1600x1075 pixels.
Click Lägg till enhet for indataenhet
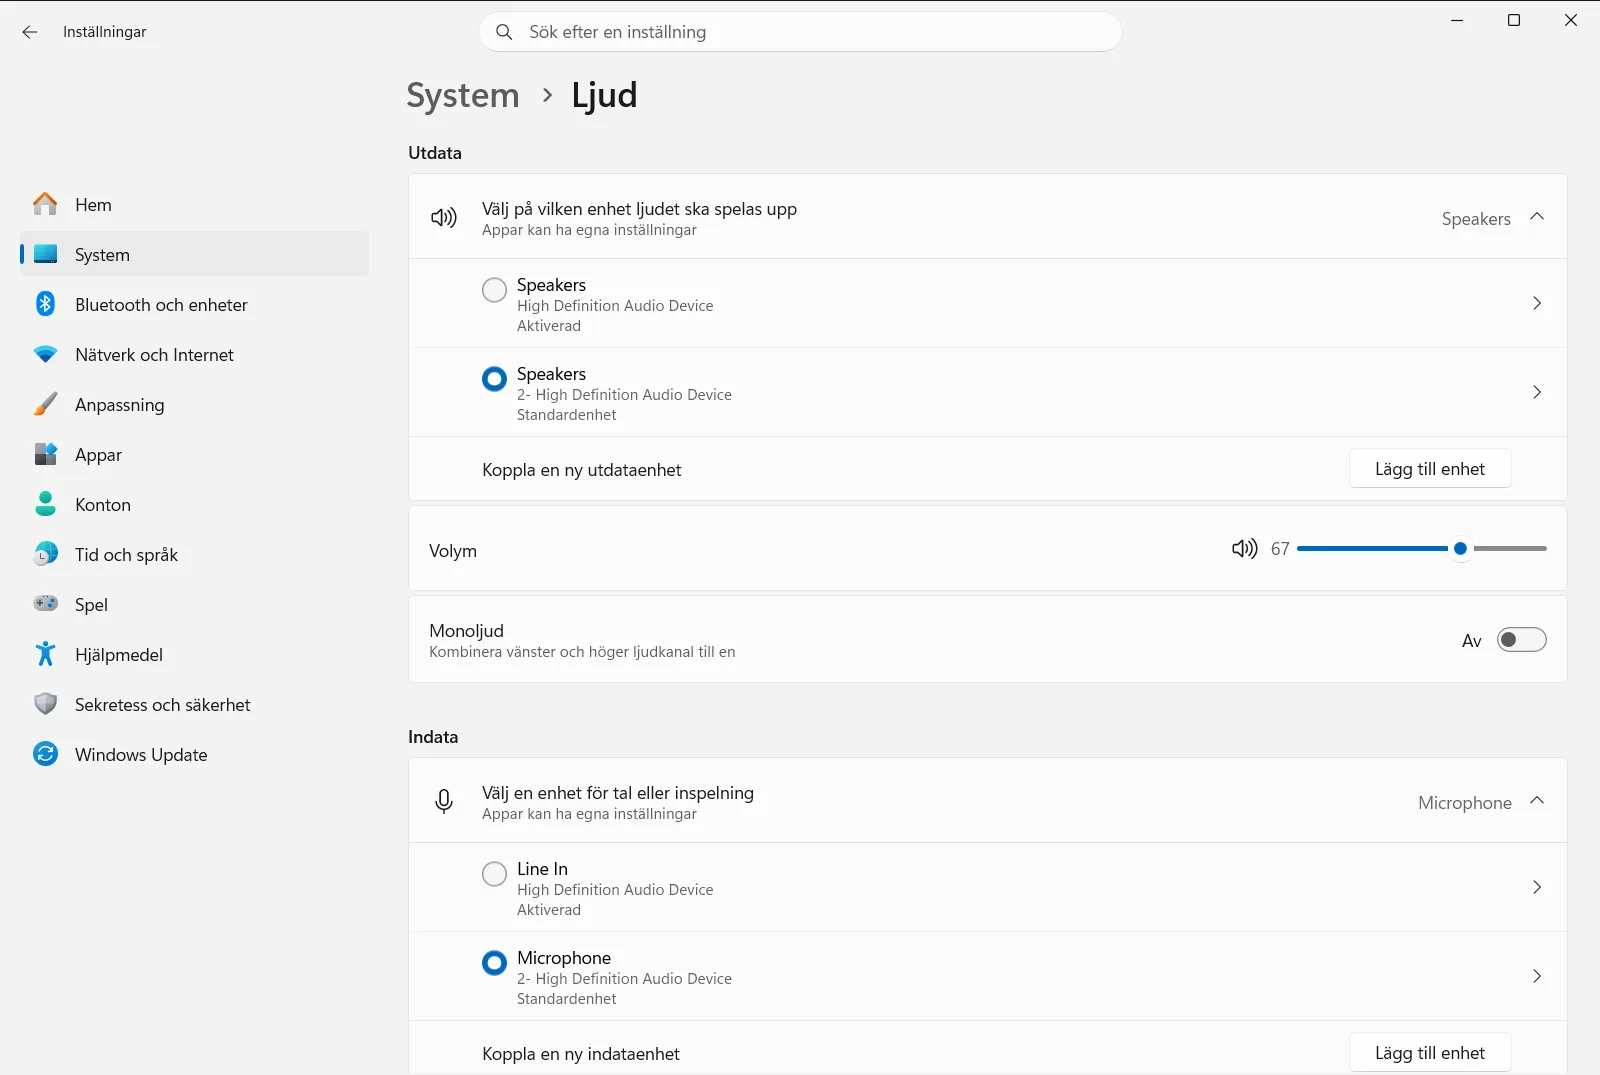click(1430, 1053)
